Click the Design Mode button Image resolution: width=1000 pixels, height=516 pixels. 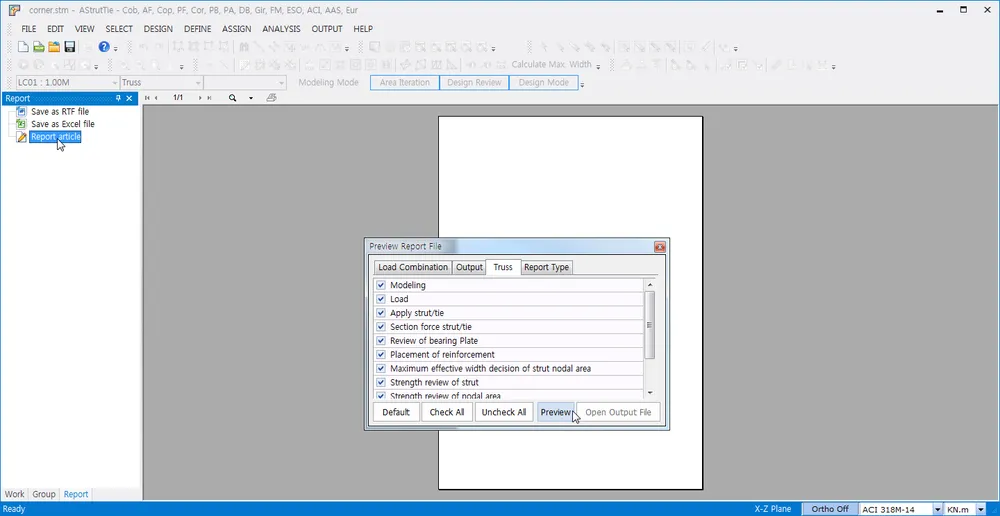[x=544, y=83]
